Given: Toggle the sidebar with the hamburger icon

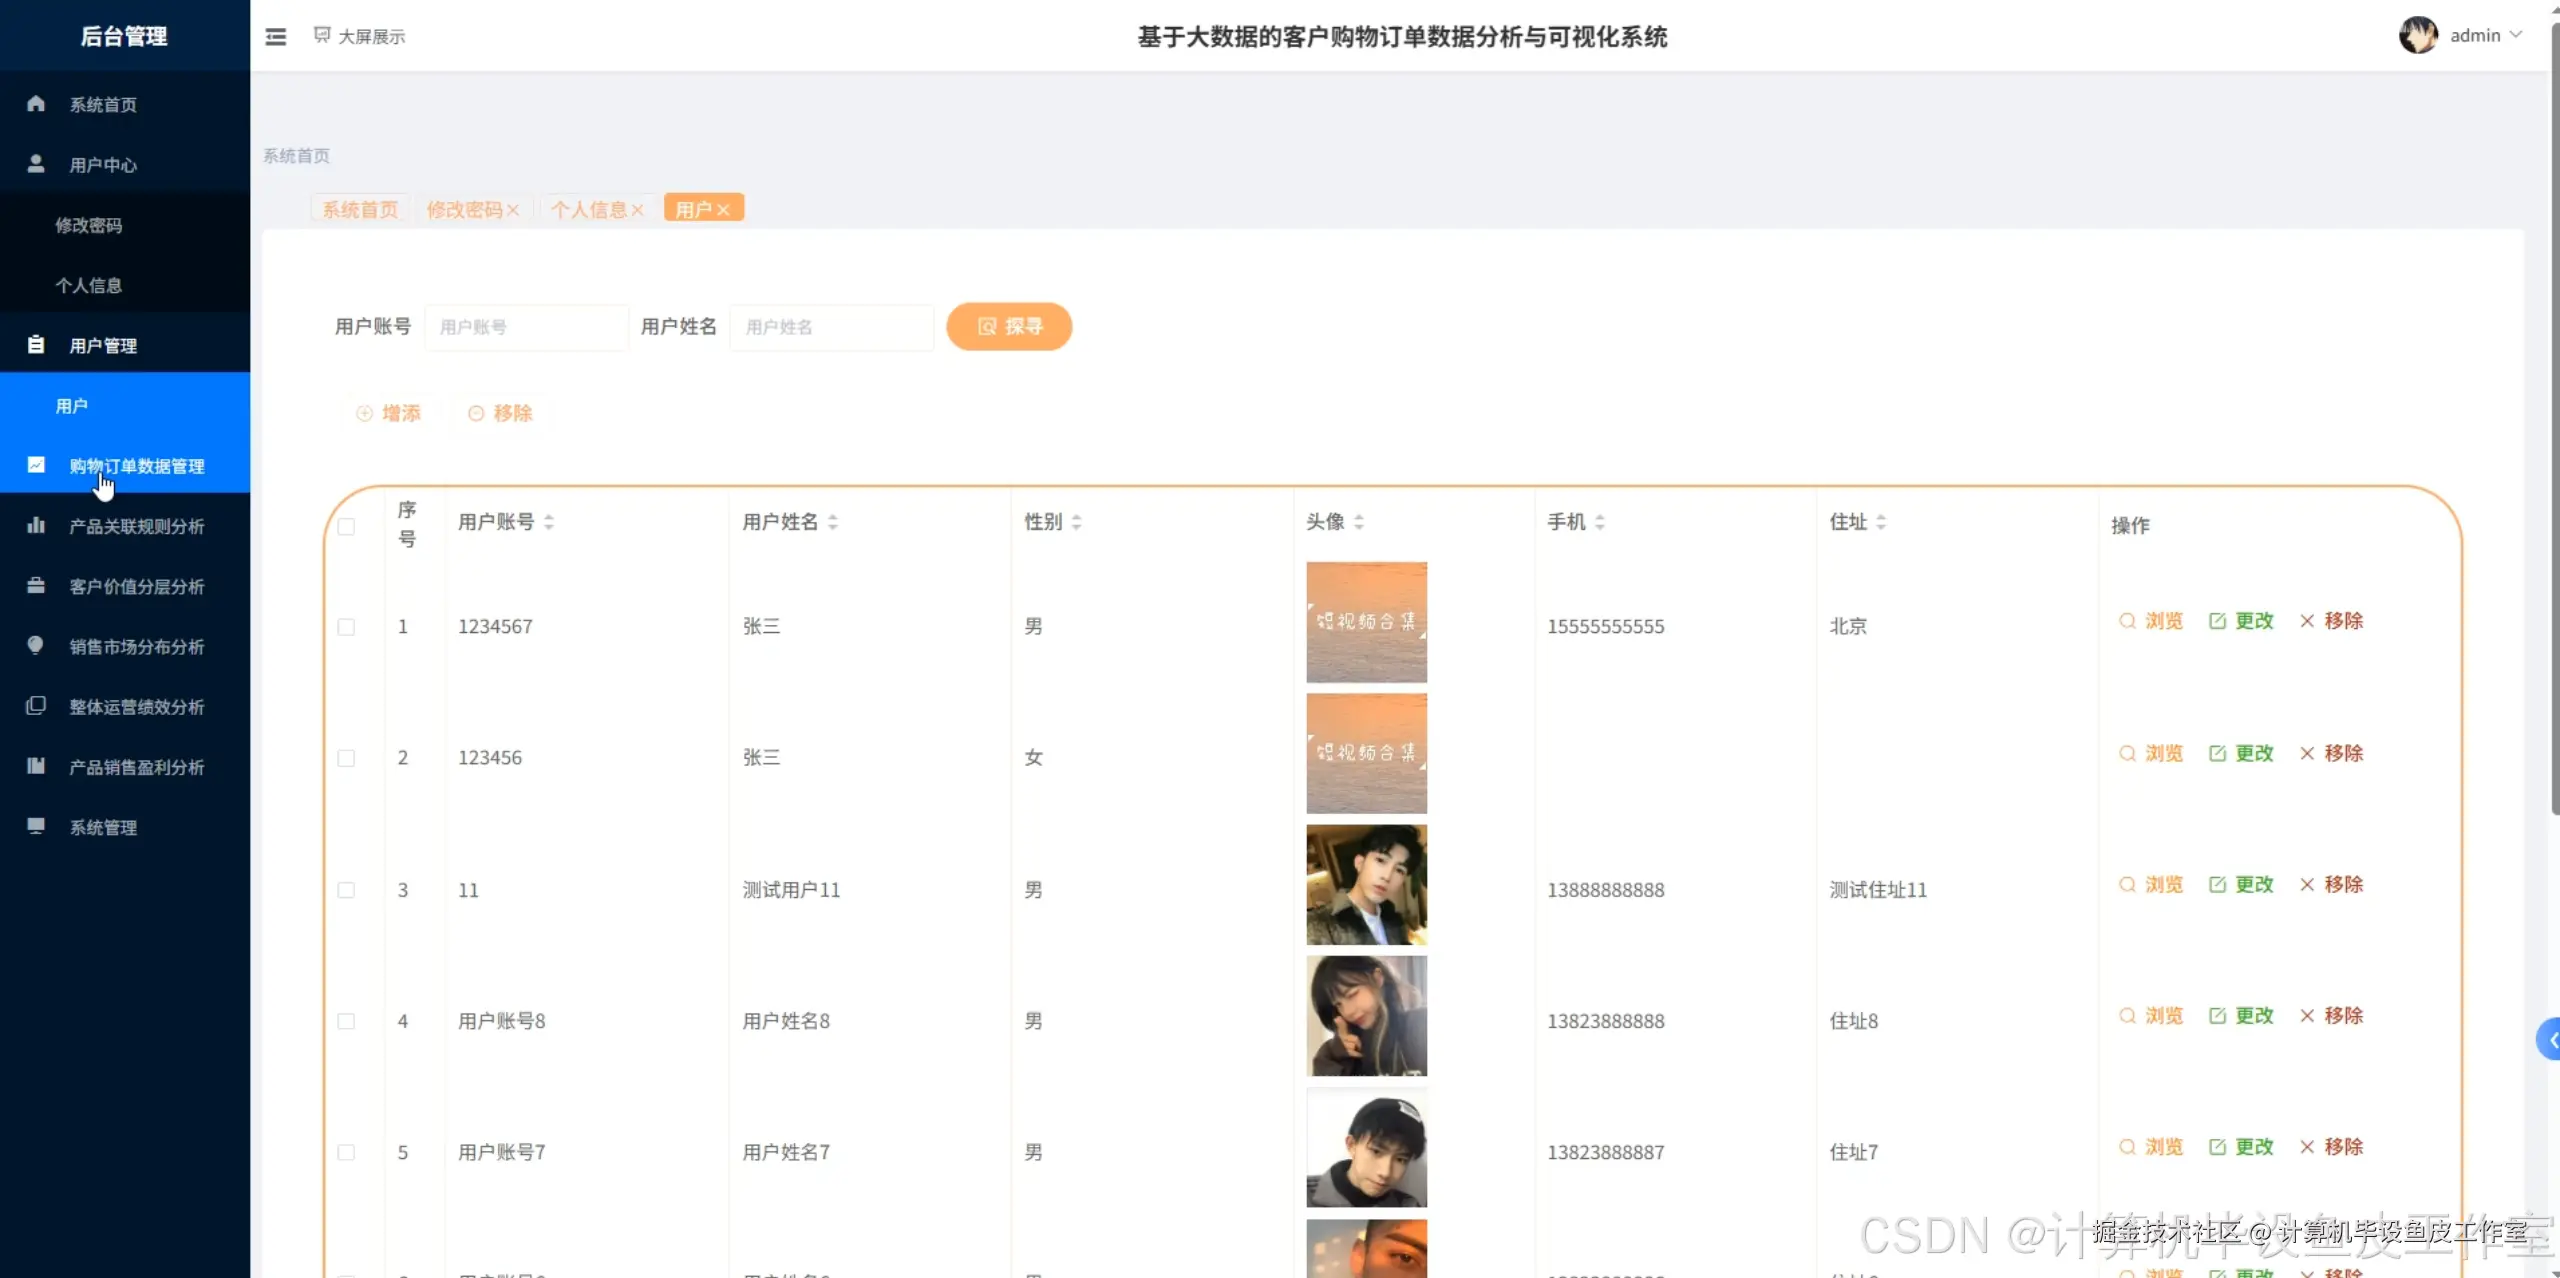Looking at the screenshot, I should tap(275, 35).
